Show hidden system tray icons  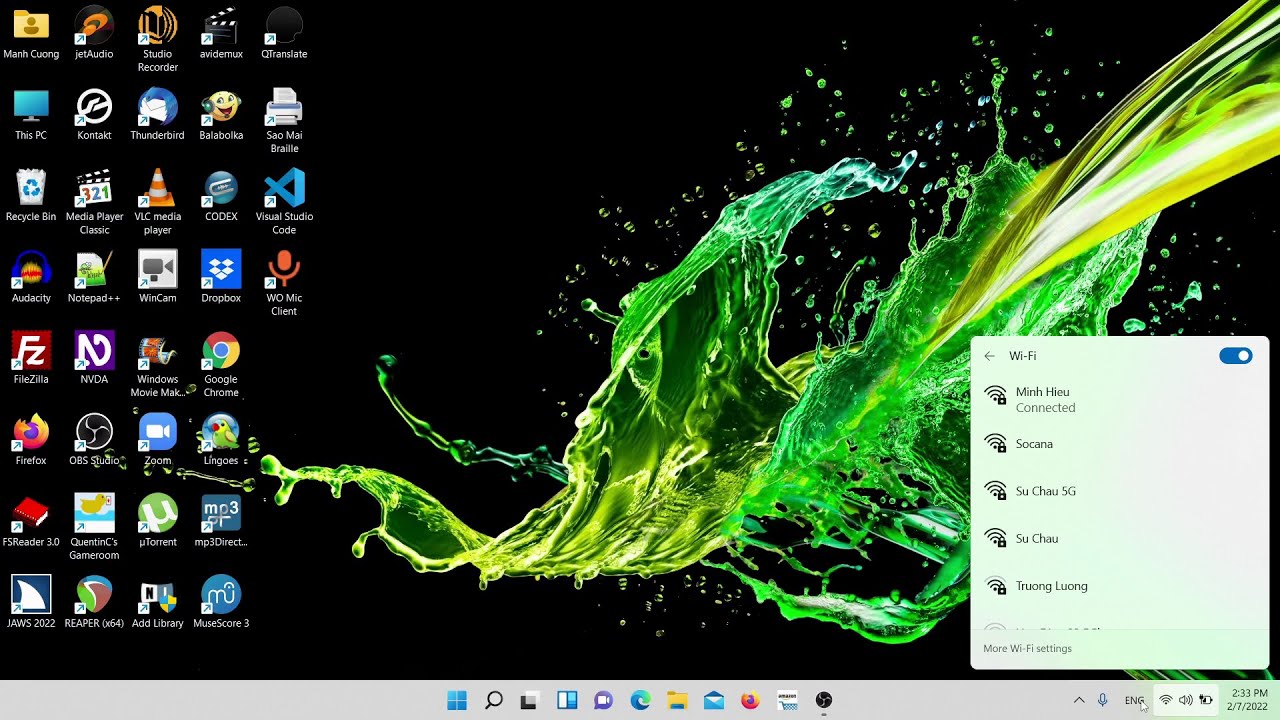point(1079,700)
